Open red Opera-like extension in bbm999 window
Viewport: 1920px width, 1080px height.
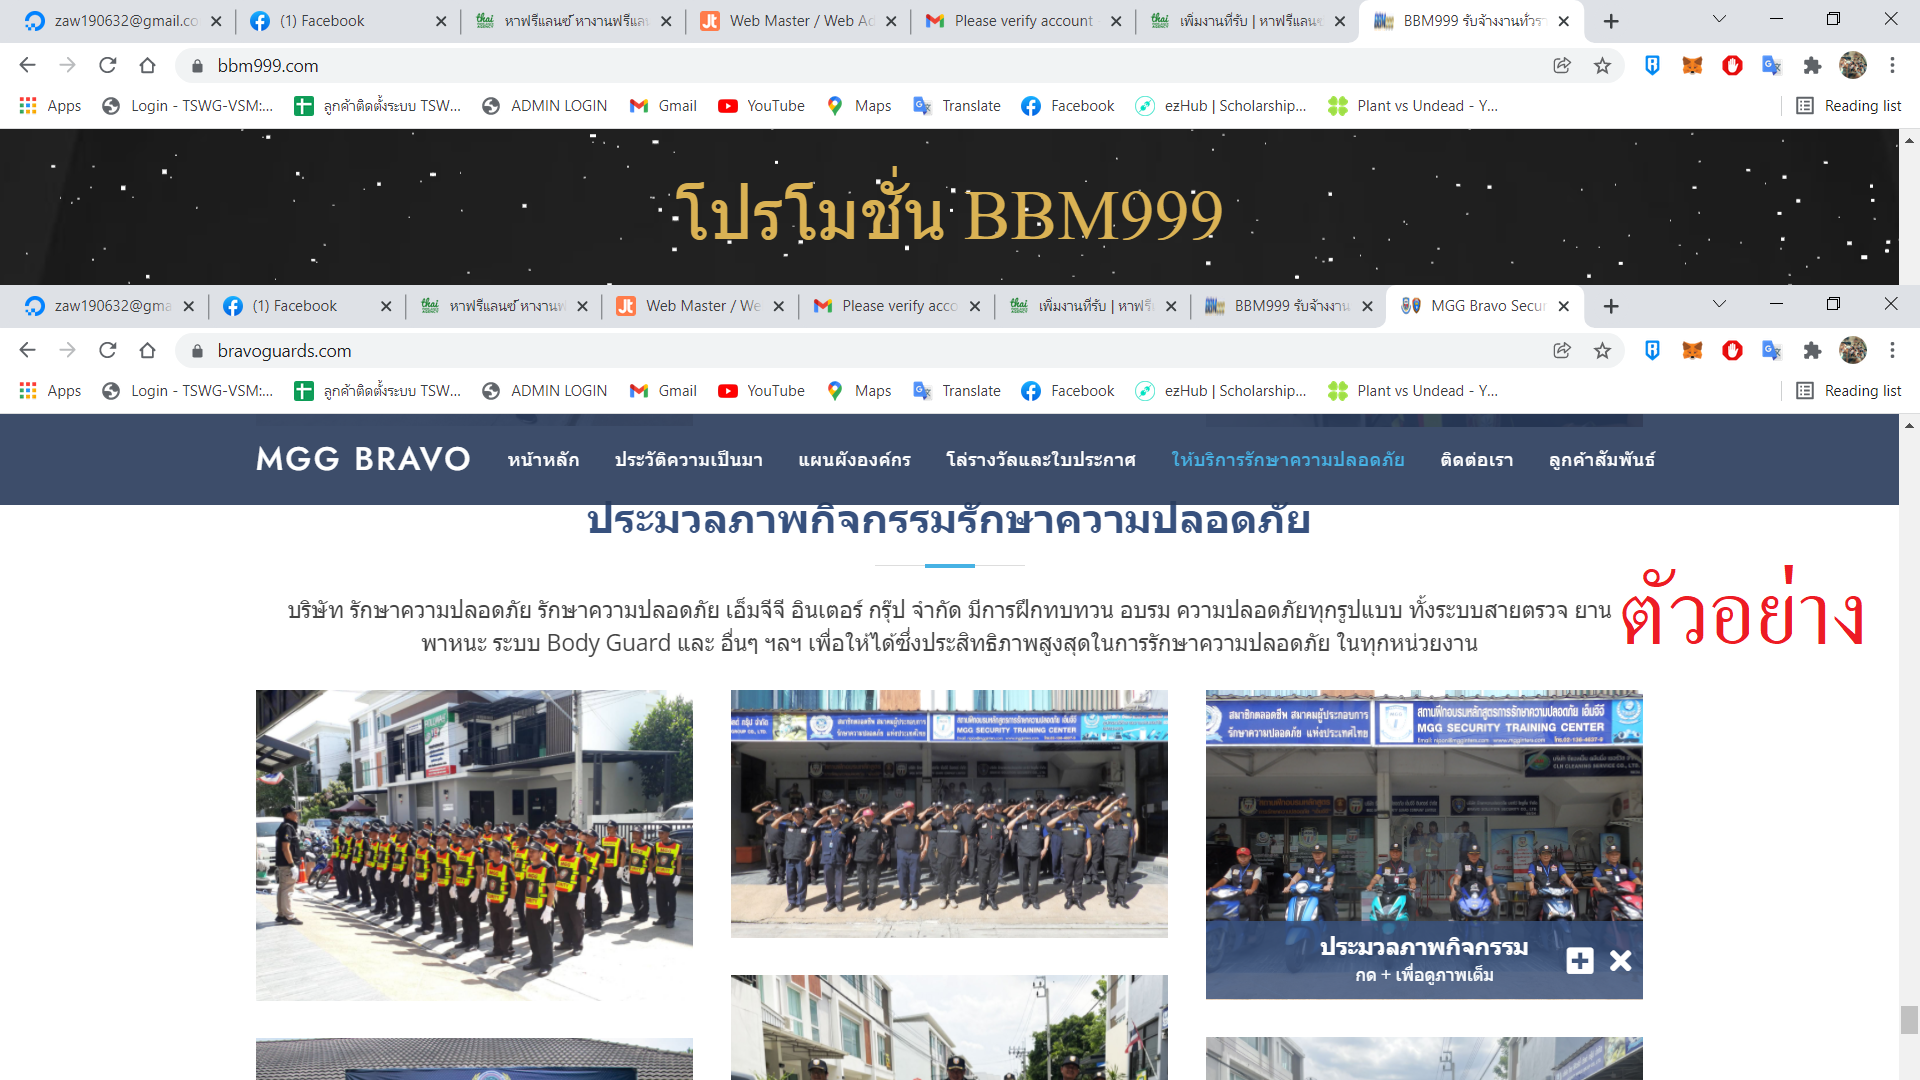(1732, 65)
